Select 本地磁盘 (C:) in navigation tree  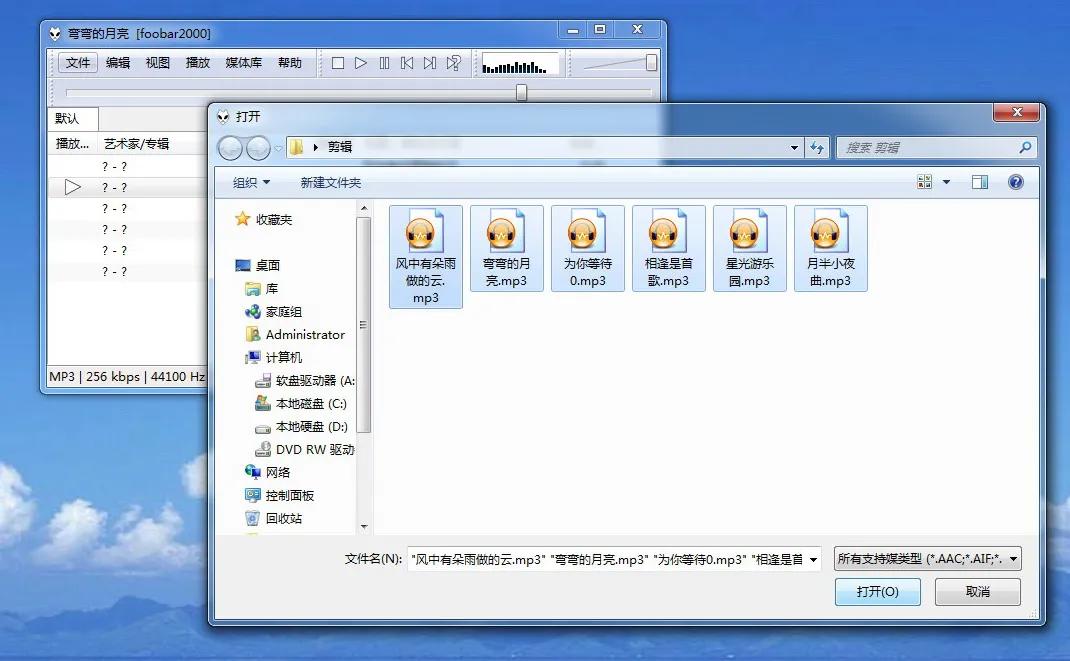pyautogui.click(x=310, y=404)
